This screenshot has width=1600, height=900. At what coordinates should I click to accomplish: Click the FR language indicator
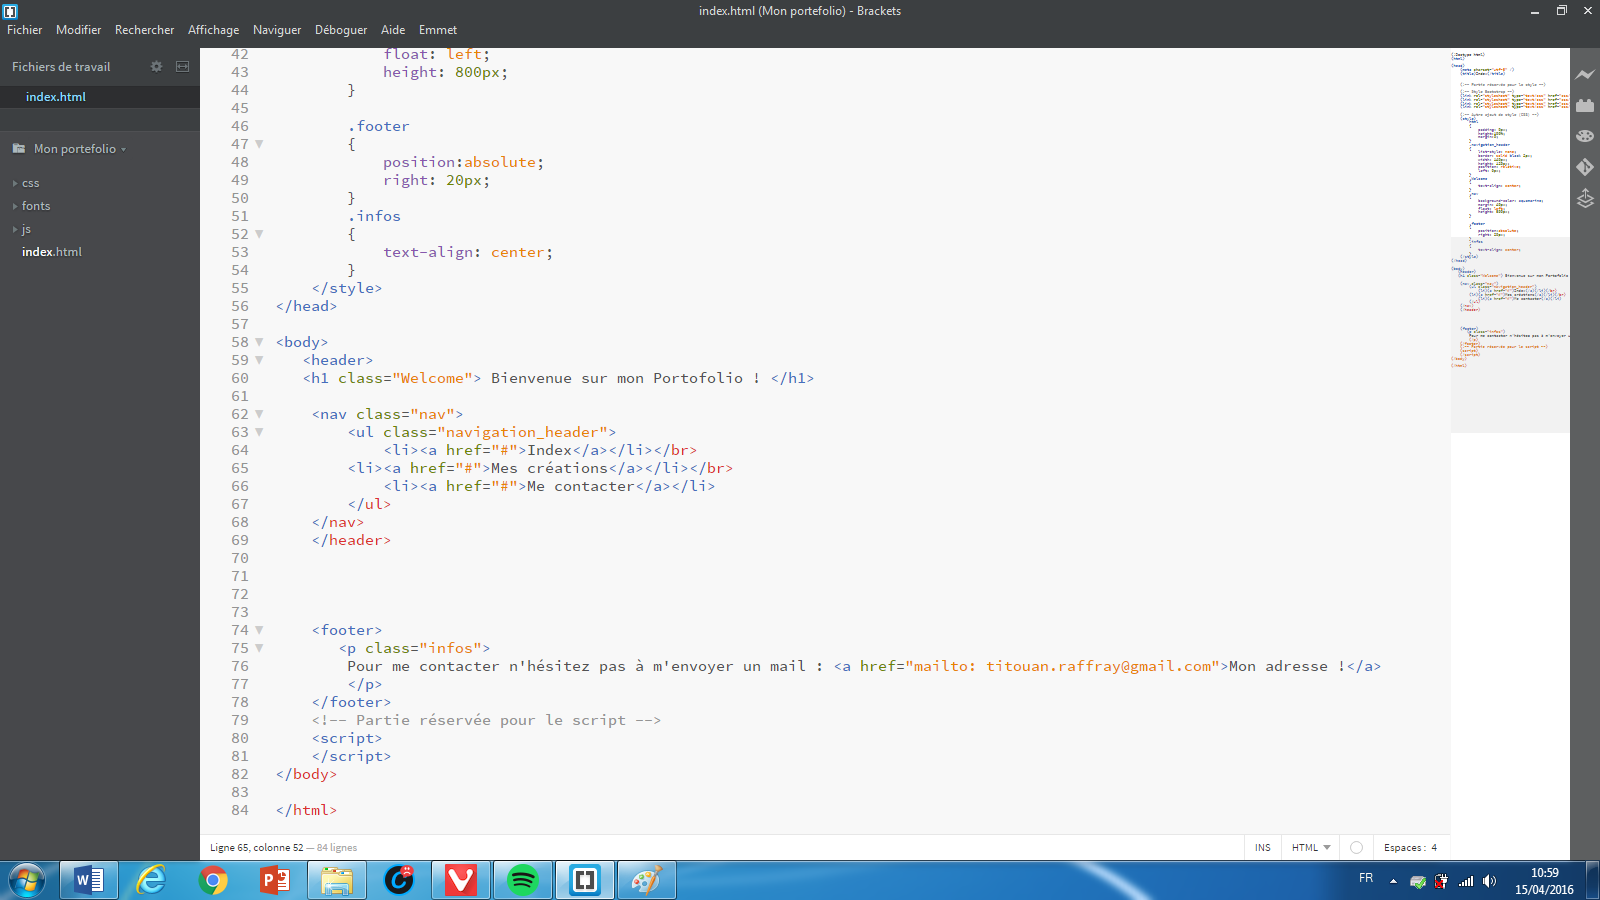point(1366,878)
